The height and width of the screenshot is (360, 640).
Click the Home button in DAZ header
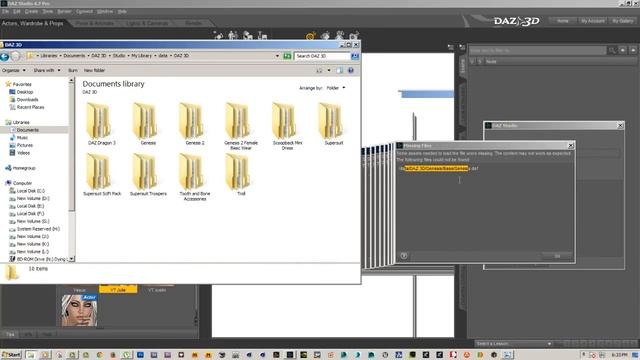[x=562, y=21]
